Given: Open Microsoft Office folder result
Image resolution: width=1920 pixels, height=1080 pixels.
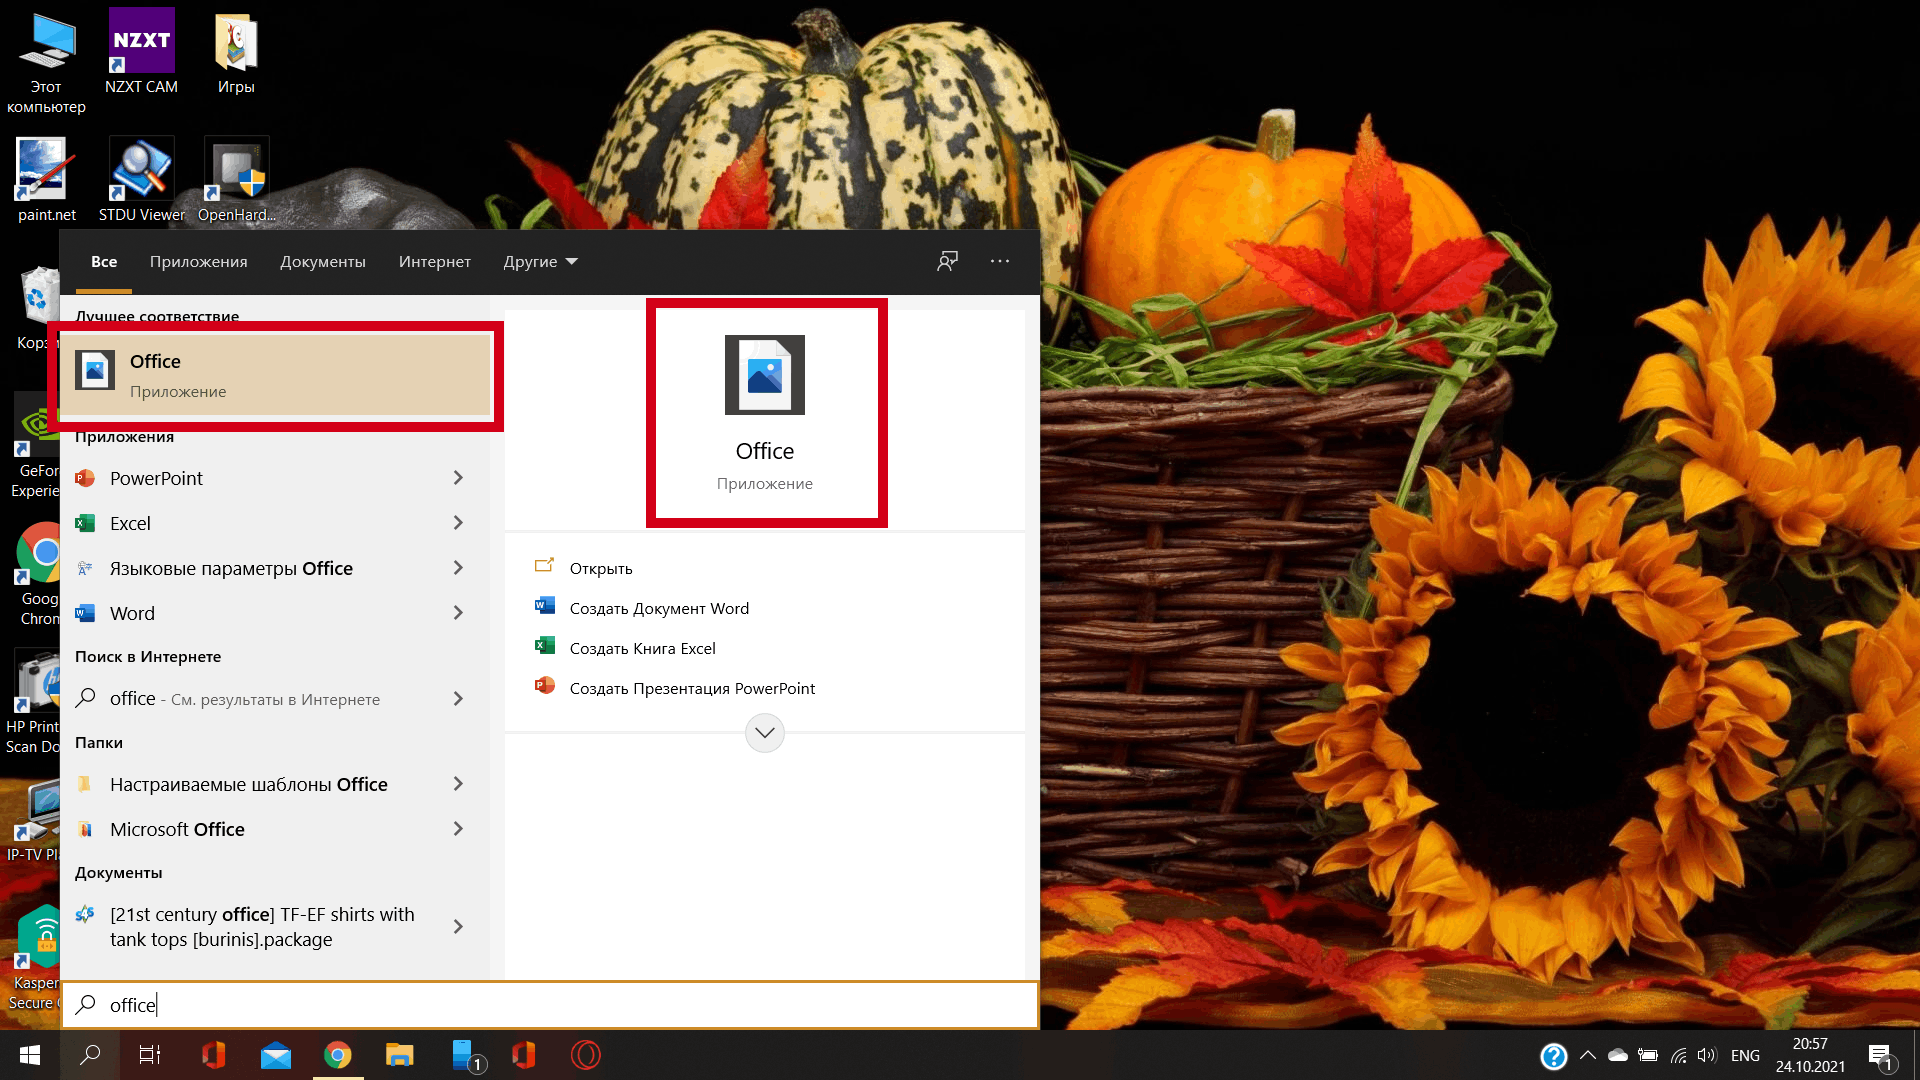Looking at the screenshot, I should click(177, 829).
